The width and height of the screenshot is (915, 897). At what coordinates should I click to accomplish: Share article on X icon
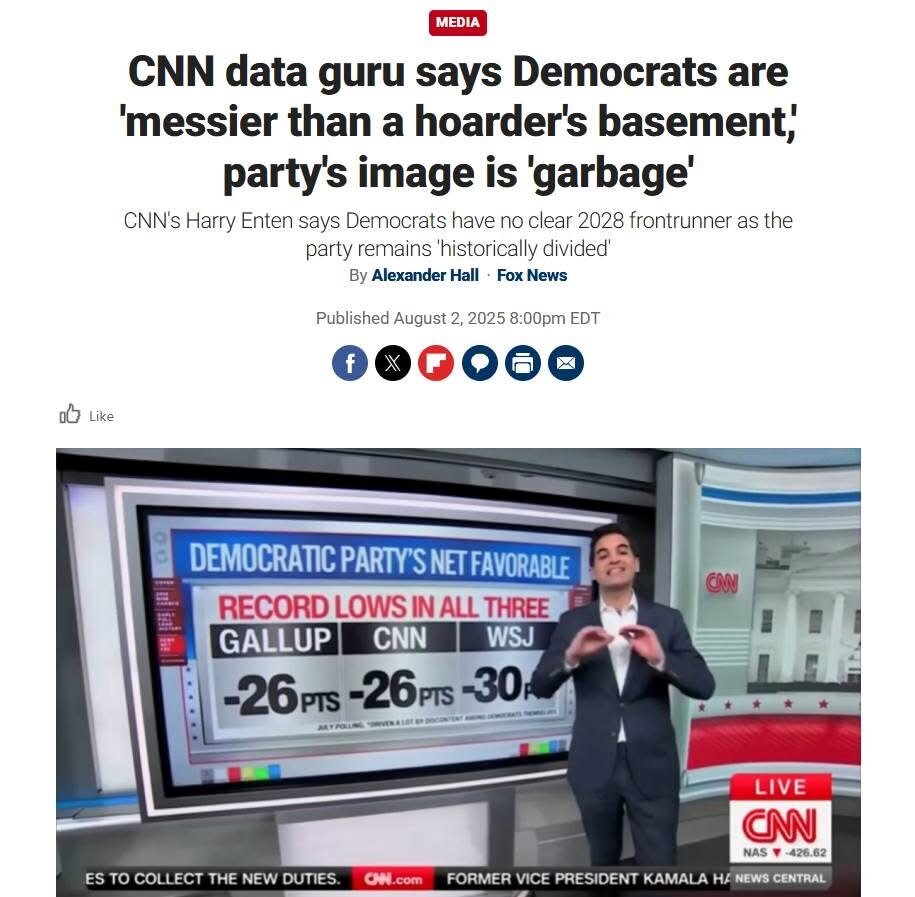point(393,363)
